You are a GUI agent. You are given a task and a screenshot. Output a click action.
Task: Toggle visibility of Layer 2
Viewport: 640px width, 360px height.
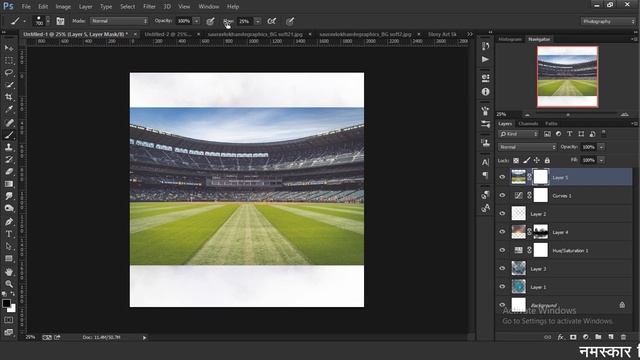(502, 213)
